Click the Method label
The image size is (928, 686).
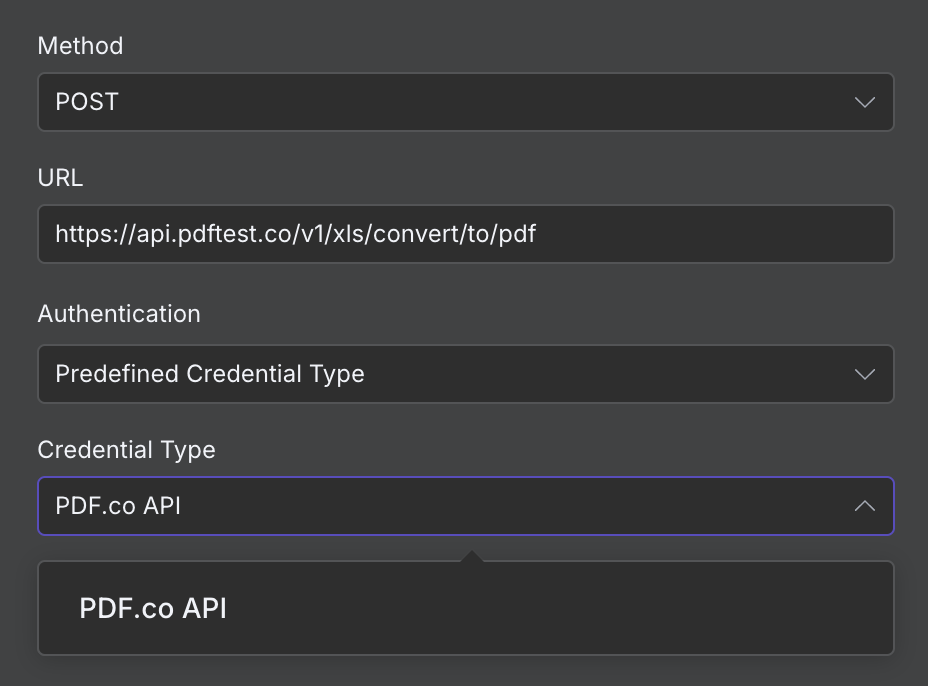click(x=80, y=46)
